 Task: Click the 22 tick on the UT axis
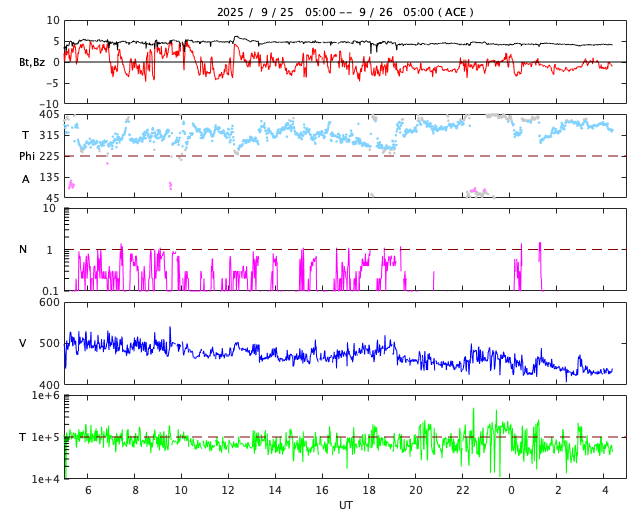pyautogui.click(x=463, y=490)
